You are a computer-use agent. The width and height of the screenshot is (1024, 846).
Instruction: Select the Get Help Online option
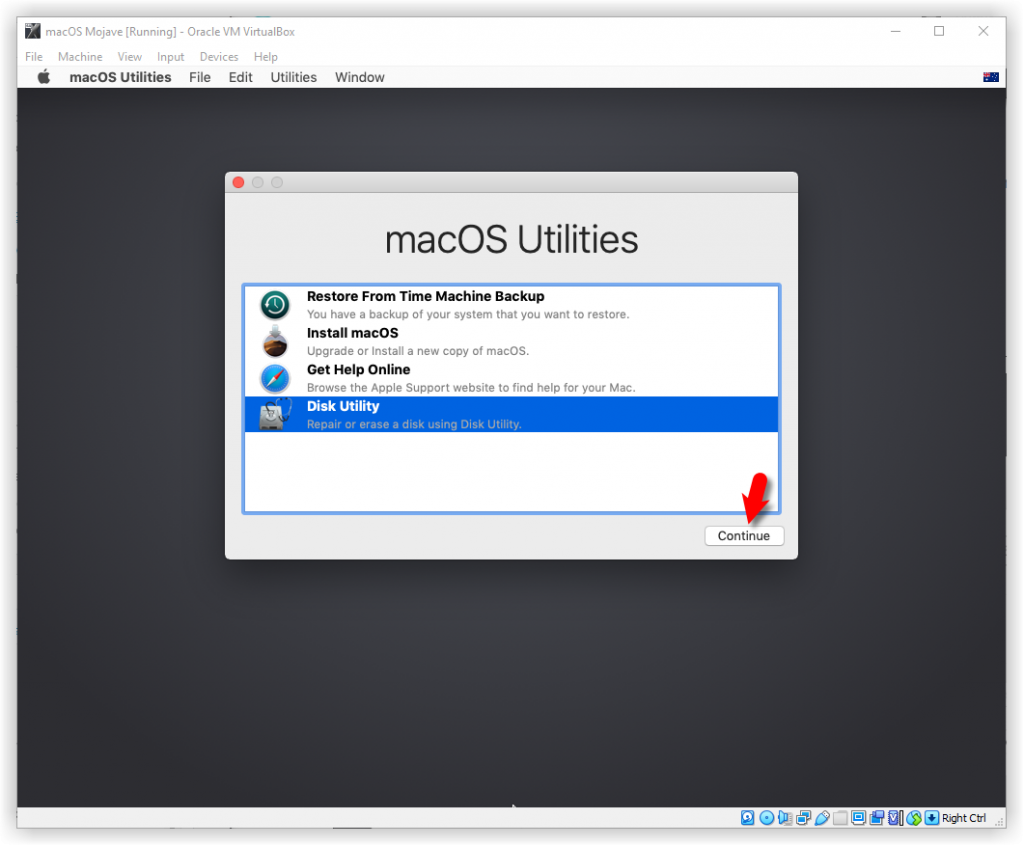[358, 370]
